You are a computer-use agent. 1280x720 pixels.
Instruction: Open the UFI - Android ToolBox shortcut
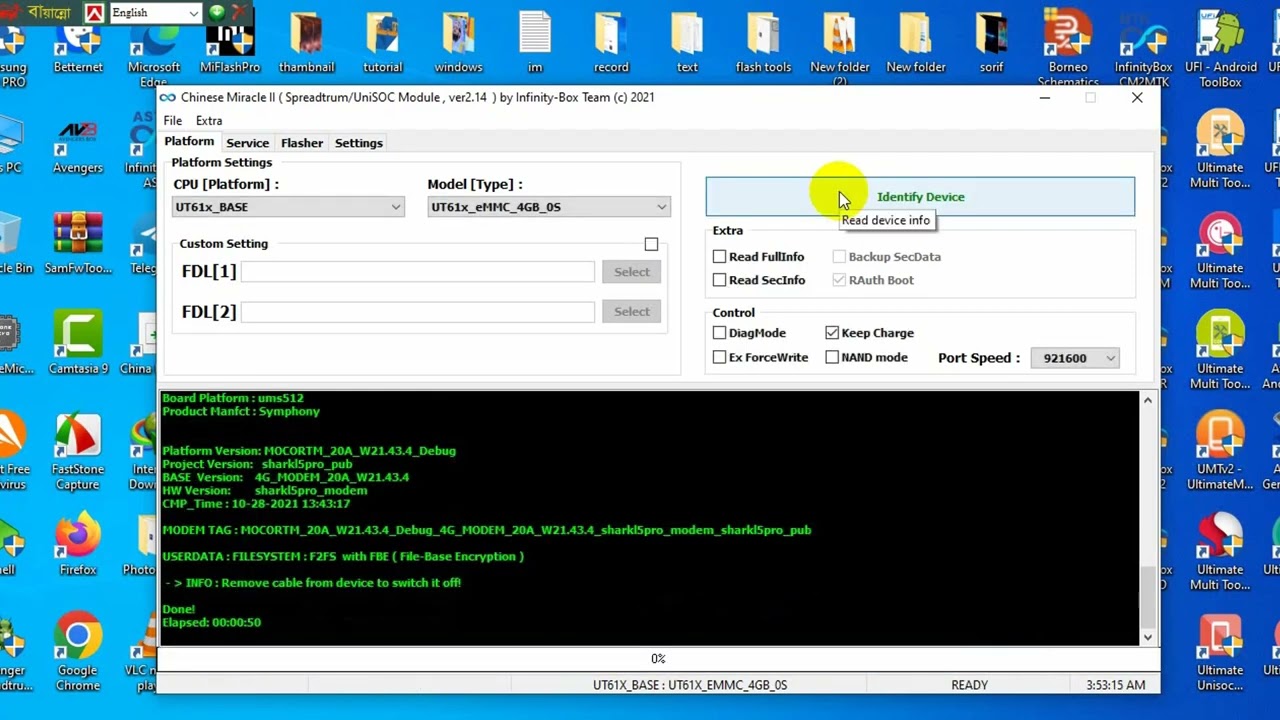pyautogui.click(x=1220, y=48)
